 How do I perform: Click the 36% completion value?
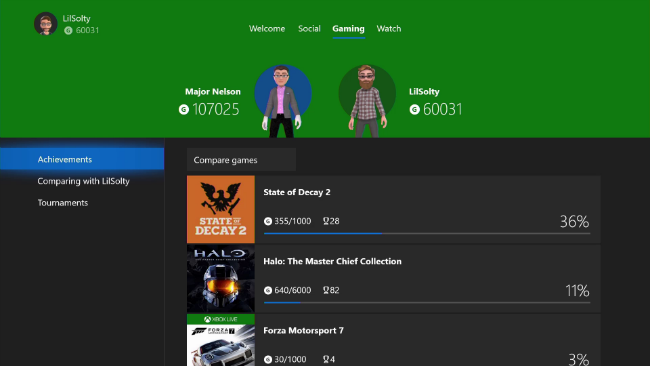[x=575, y=221]
